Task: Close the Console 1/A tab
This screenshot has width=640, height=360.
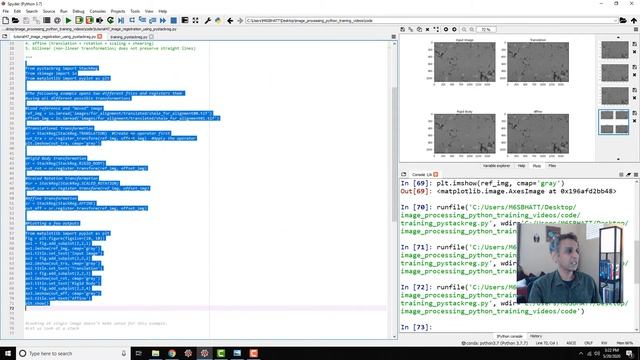Action: 436,174
